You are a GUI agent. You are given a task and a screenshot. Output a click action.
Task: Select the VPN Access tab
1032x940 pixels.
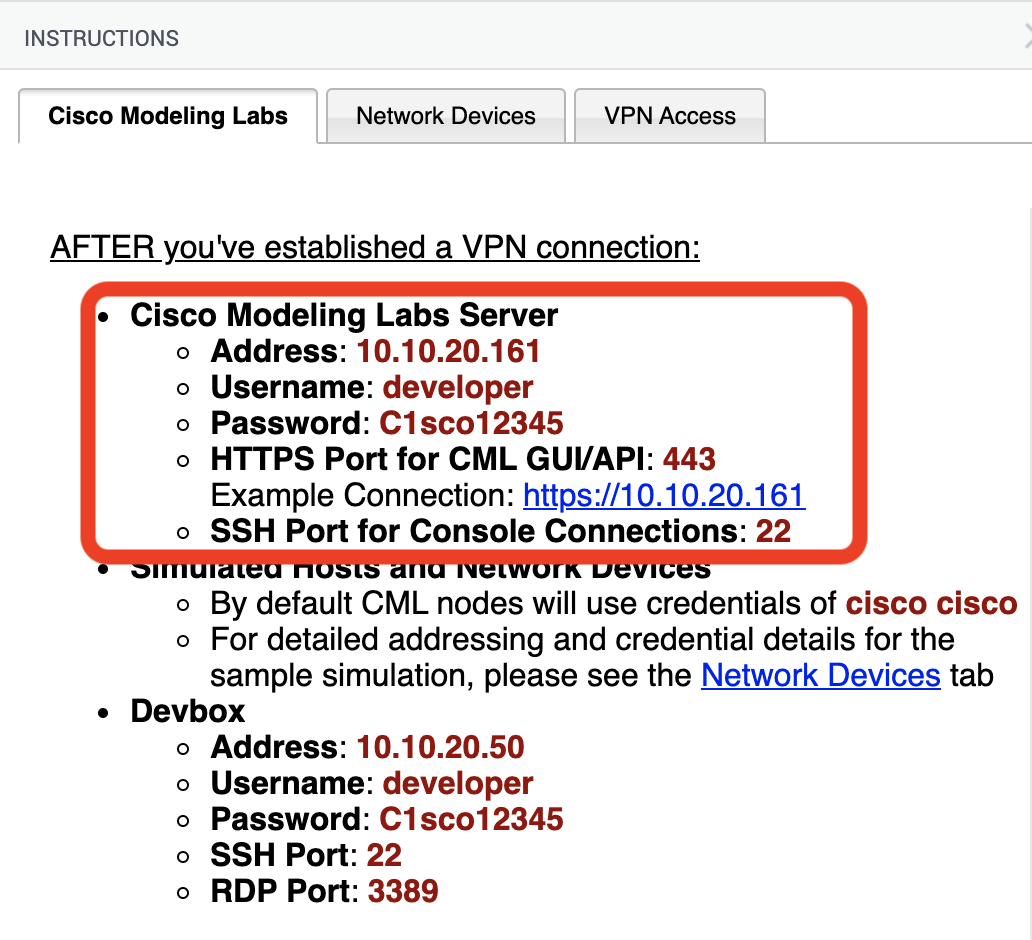(670, 116)
